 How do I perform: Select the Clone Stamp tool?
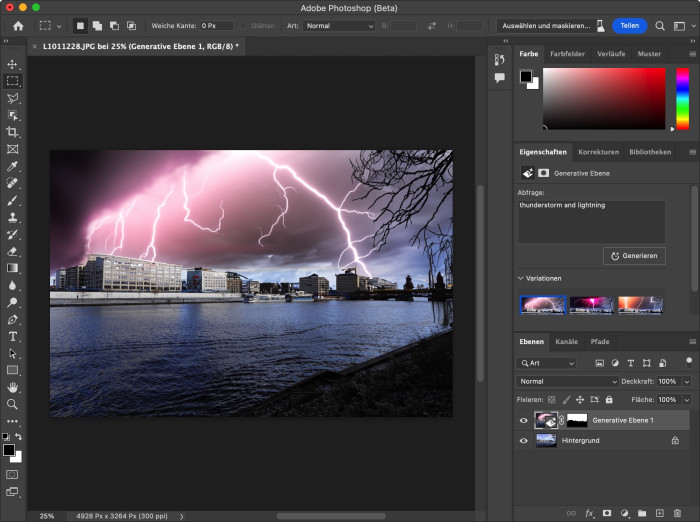(x=12, y=217)
